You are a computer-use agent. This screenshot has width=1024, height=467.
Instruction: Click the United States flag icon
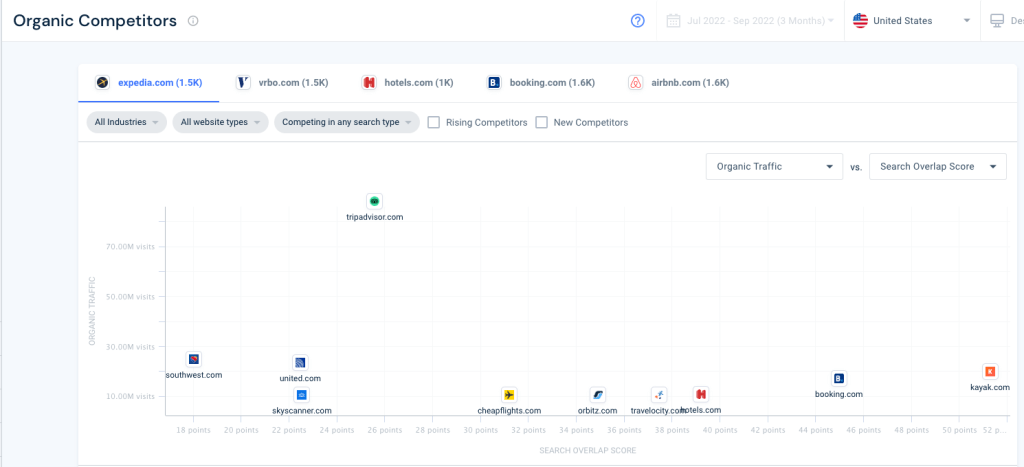[x=860, y=21]
